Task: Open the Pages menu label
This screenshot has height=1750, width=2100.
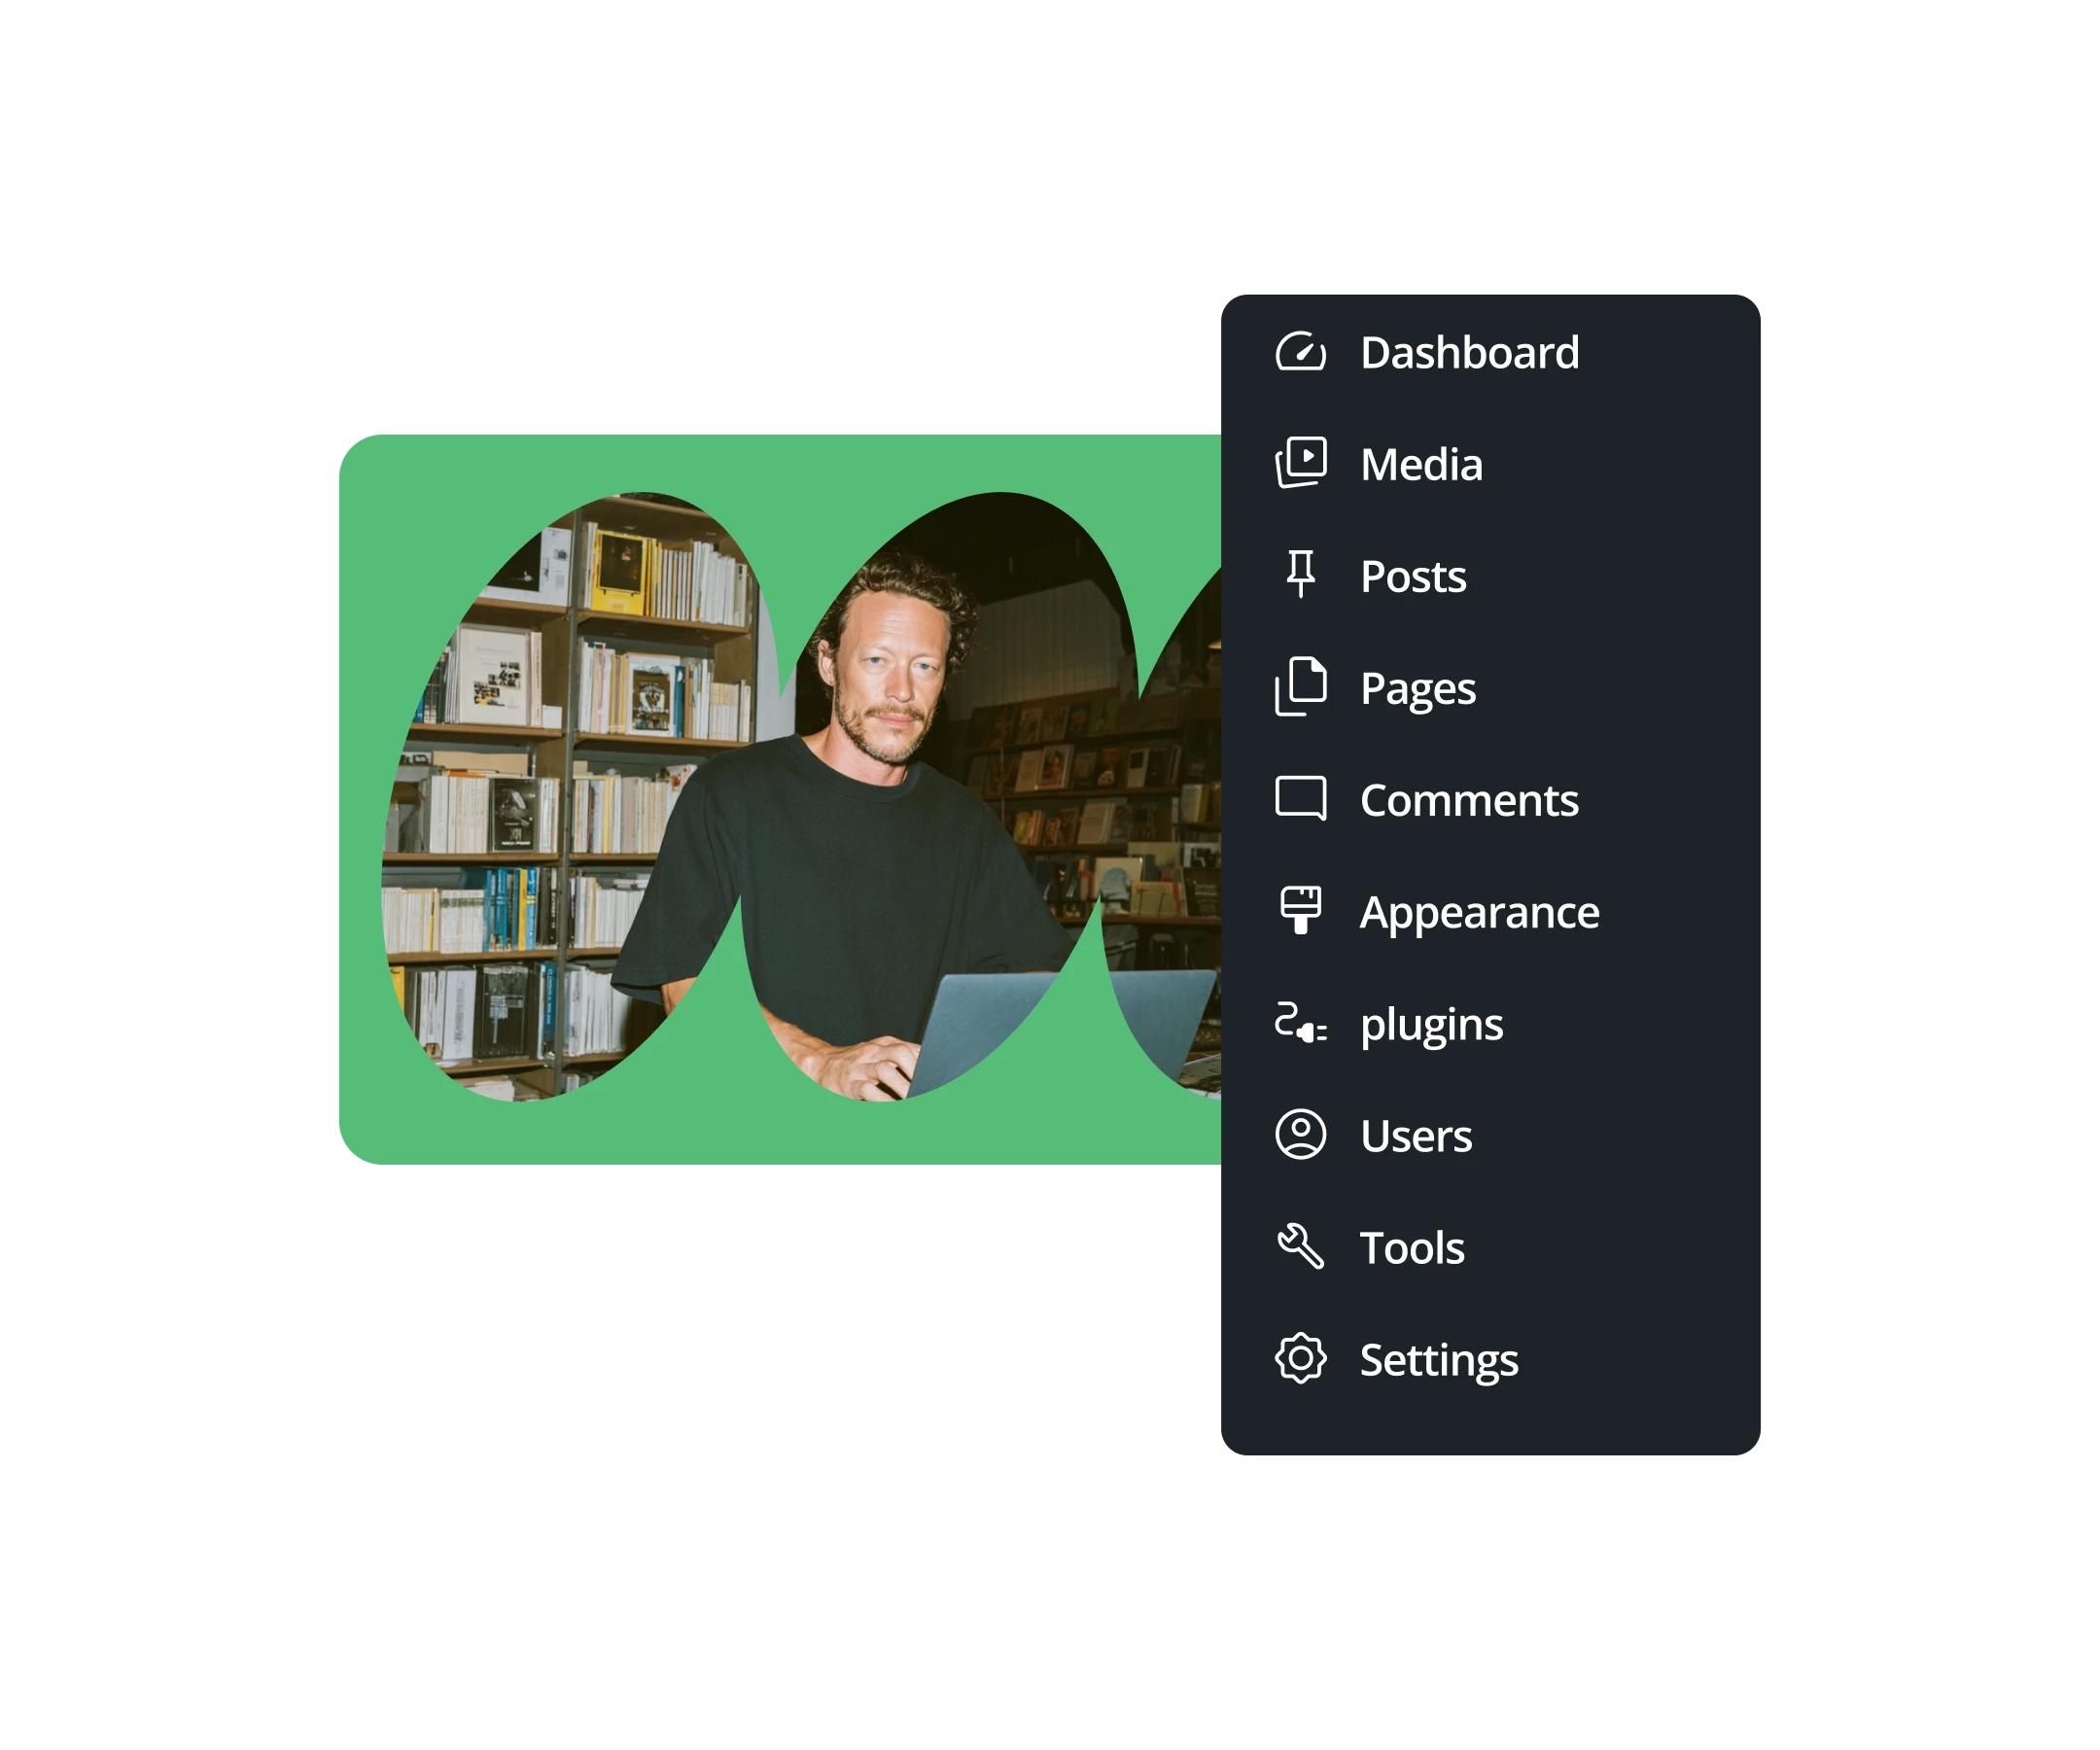Action: click(1418, 690)
